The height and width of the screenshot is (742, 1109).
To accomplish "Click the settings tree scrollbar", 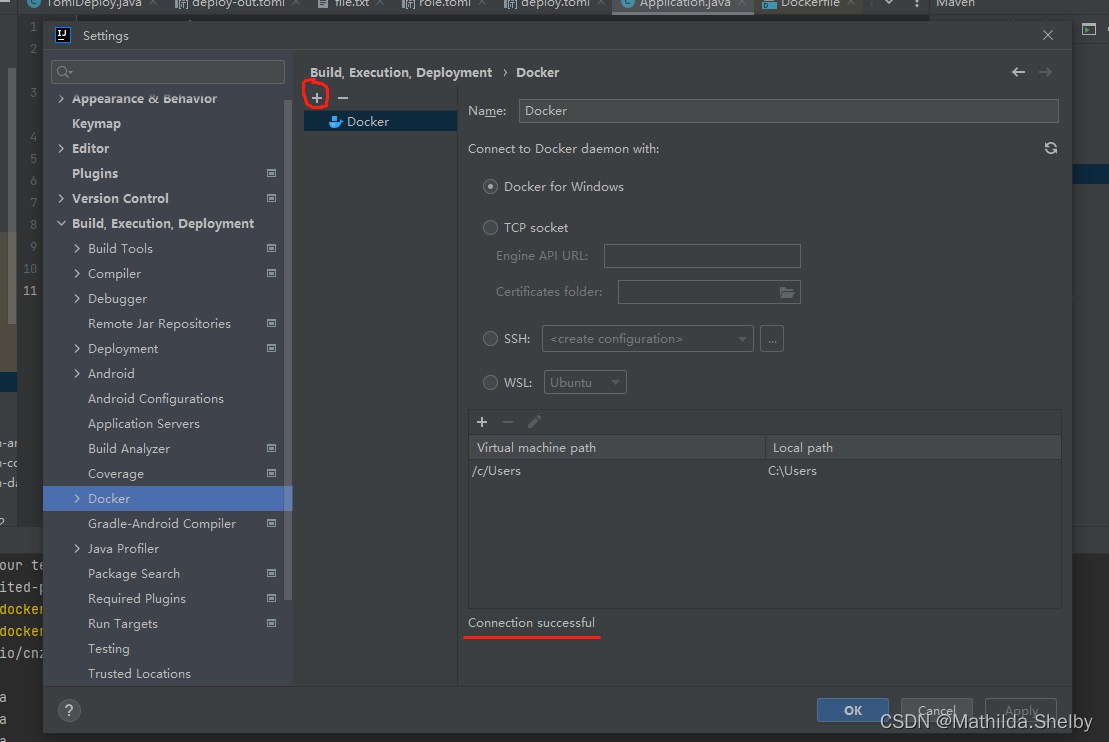I will pos(288,350).
